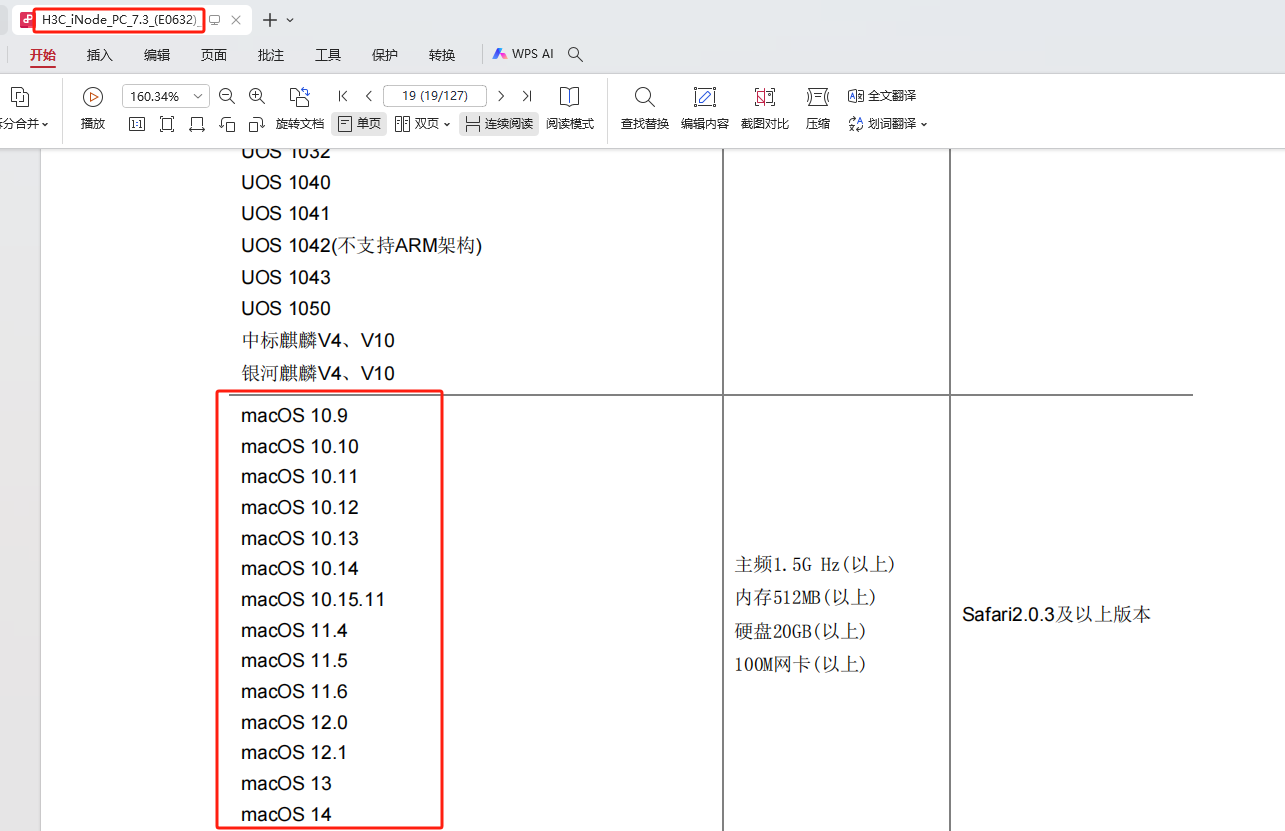Switch to the 页面 ribbon tab
This screenshot has width=1285, height=831.
pyautogui.click(x=214, y=55)
